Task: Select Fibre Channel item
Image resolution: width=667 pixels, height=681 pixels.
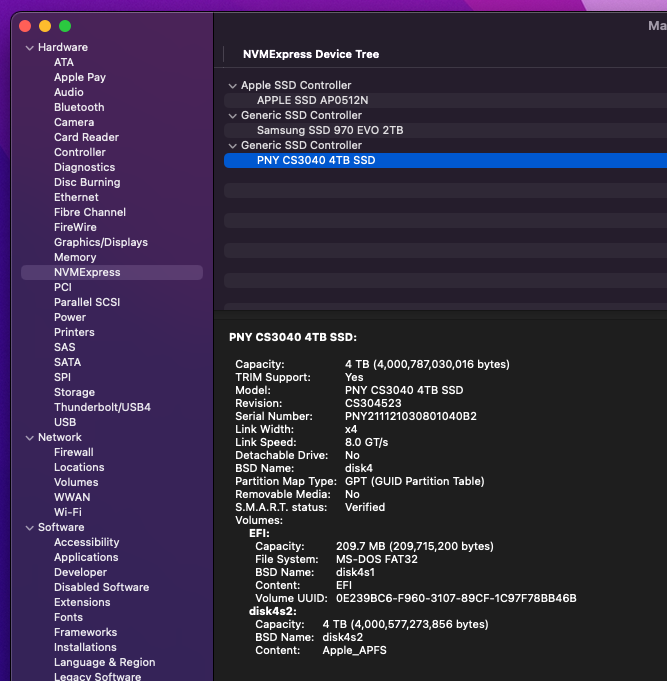Action: point(90,212)
